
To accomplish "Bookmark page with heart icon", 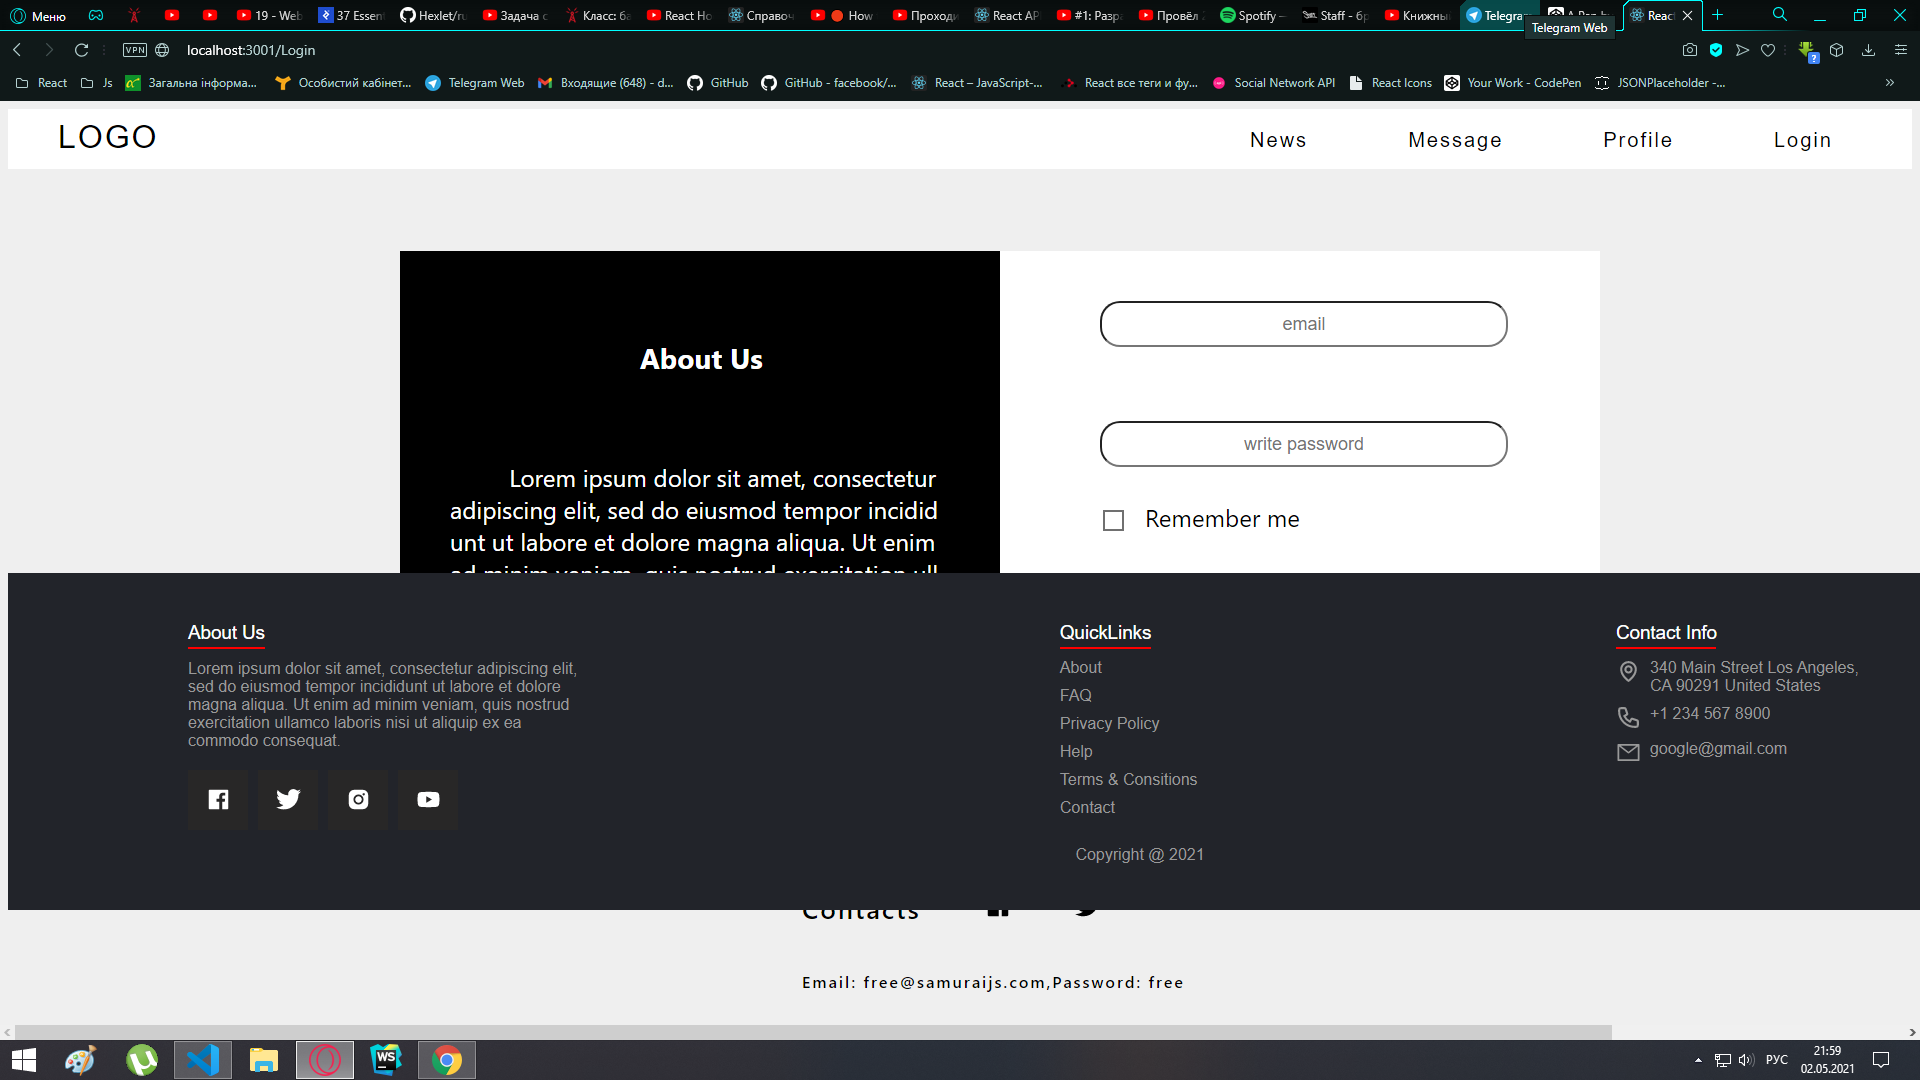I will click(1768, 50).
